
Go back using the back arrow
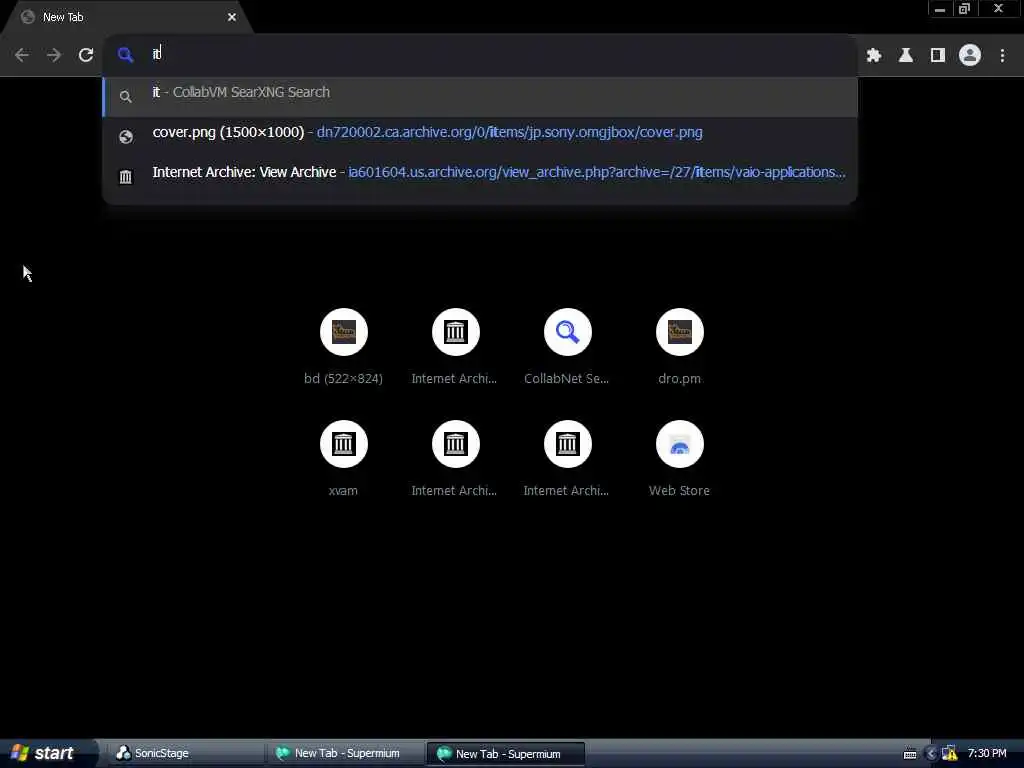[22, 55]
